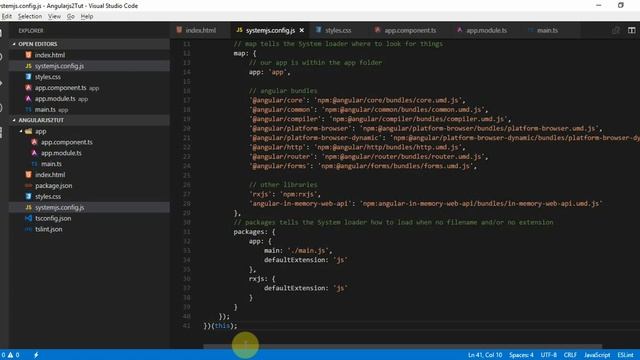This screenshot has width=640, height=360.
Task: Click line number 41 in the gutter
Action: [x=187, y=326]
